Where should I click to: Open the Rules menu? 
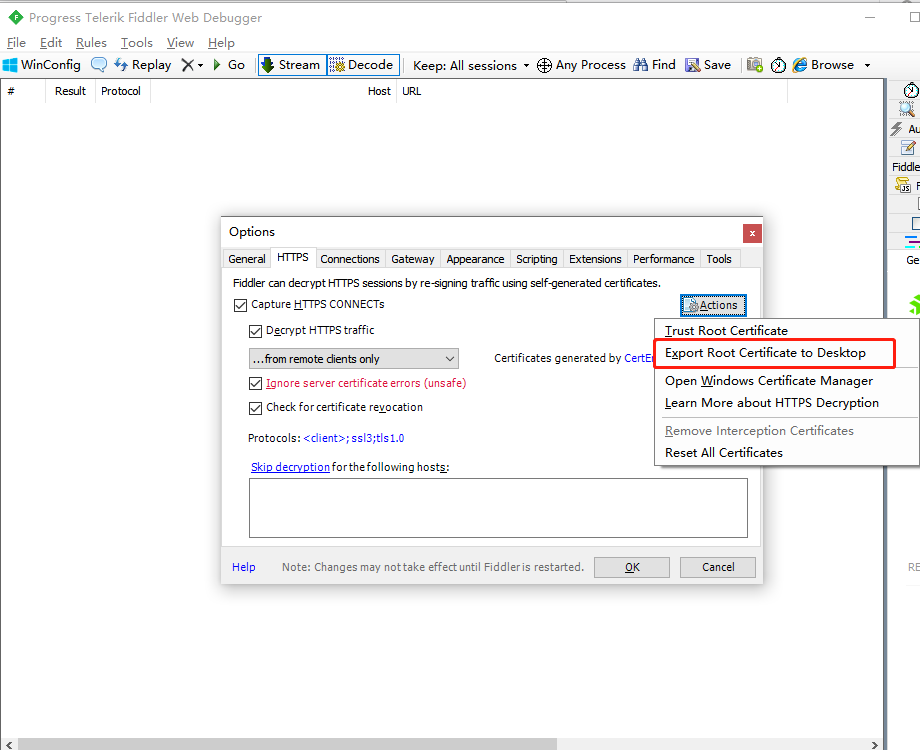point(91,43)
